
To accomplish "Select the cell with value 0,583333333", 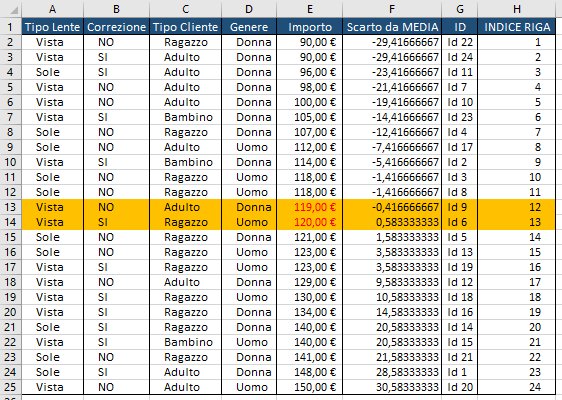I will pos(392,222).
